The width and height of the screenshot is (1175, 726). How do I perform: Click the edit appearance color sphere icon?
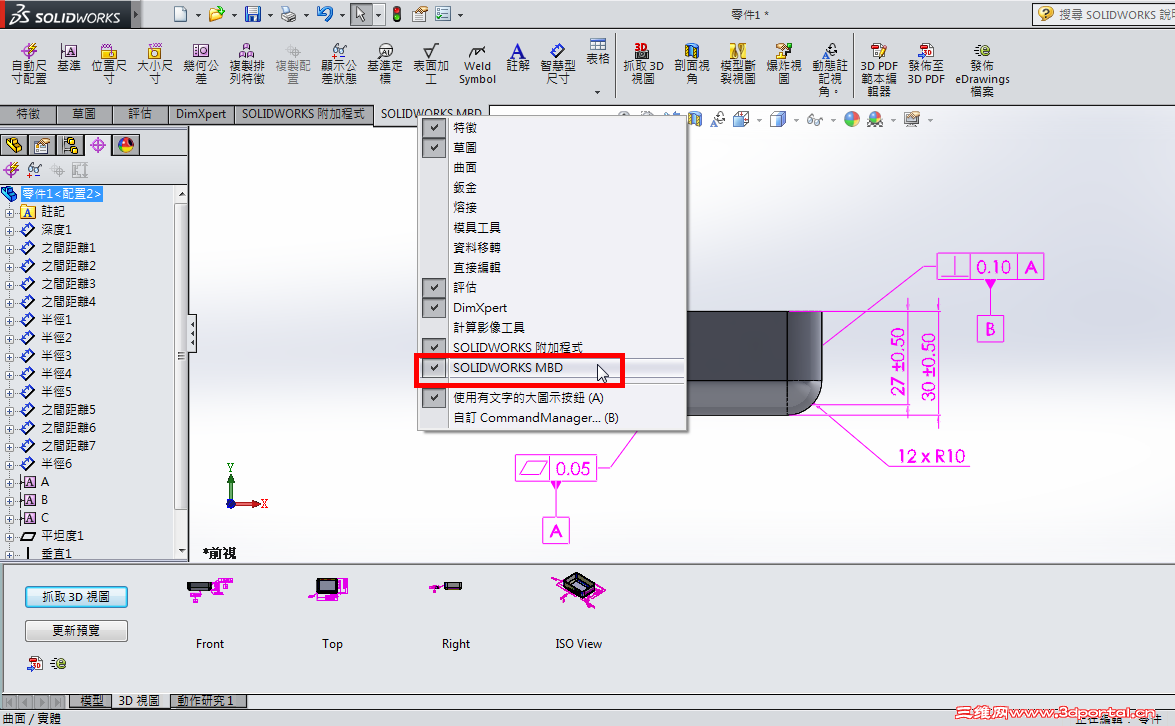click(852, 119)
